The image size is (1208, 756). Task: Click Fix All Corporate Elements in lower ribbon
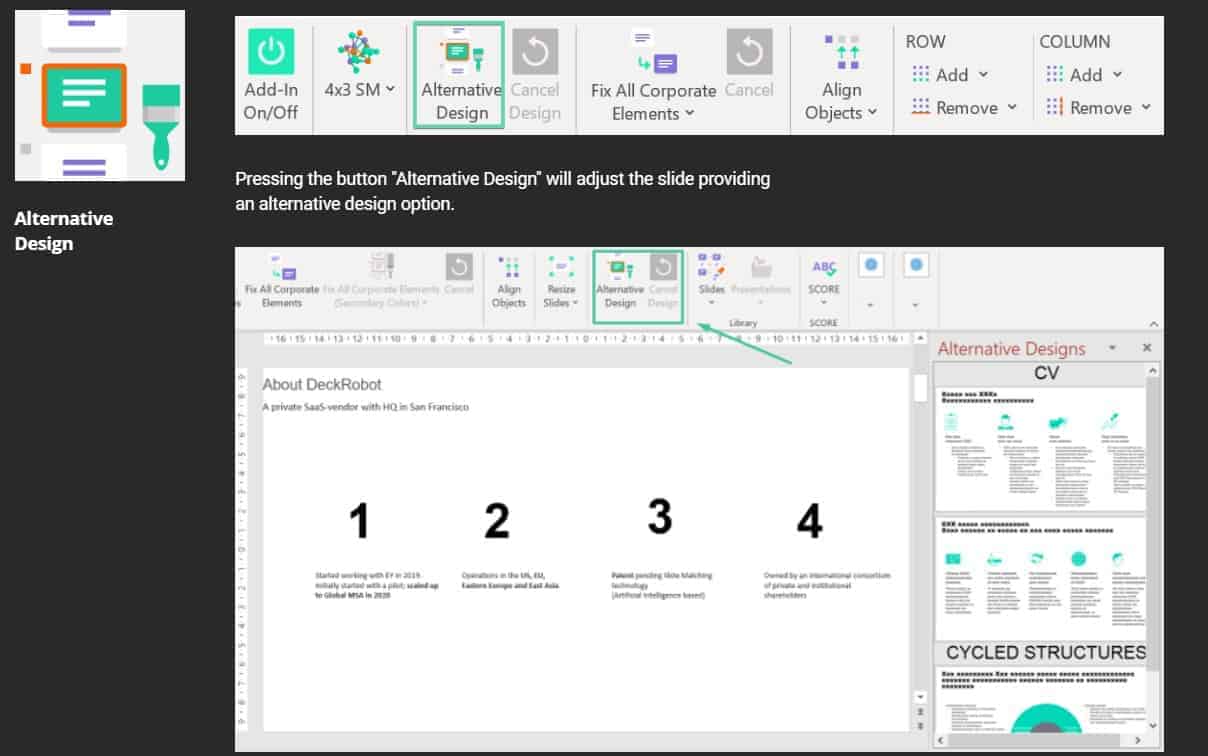point(281,281)
